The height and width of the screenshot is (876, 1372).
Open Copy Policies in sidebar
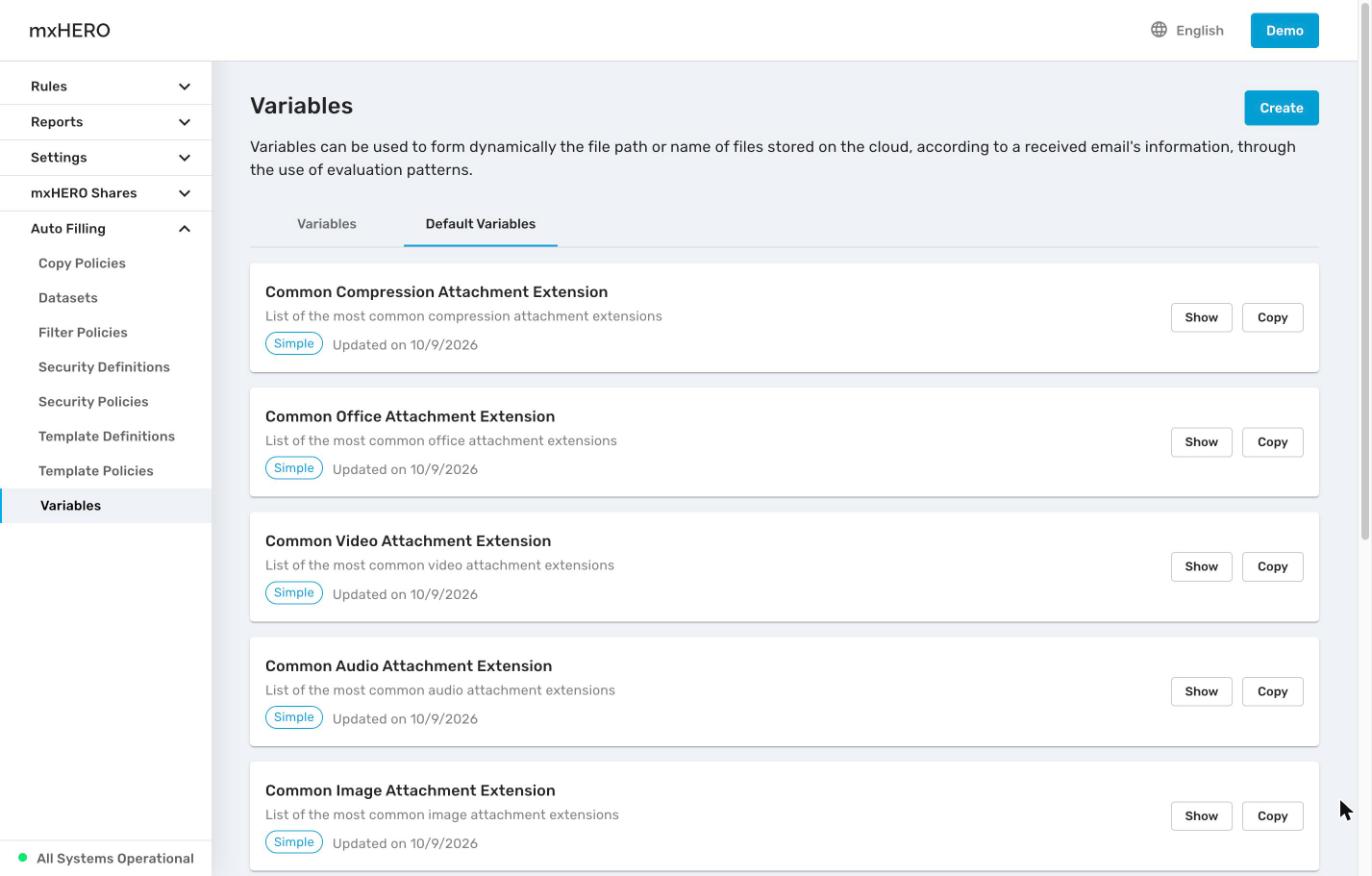82,263
